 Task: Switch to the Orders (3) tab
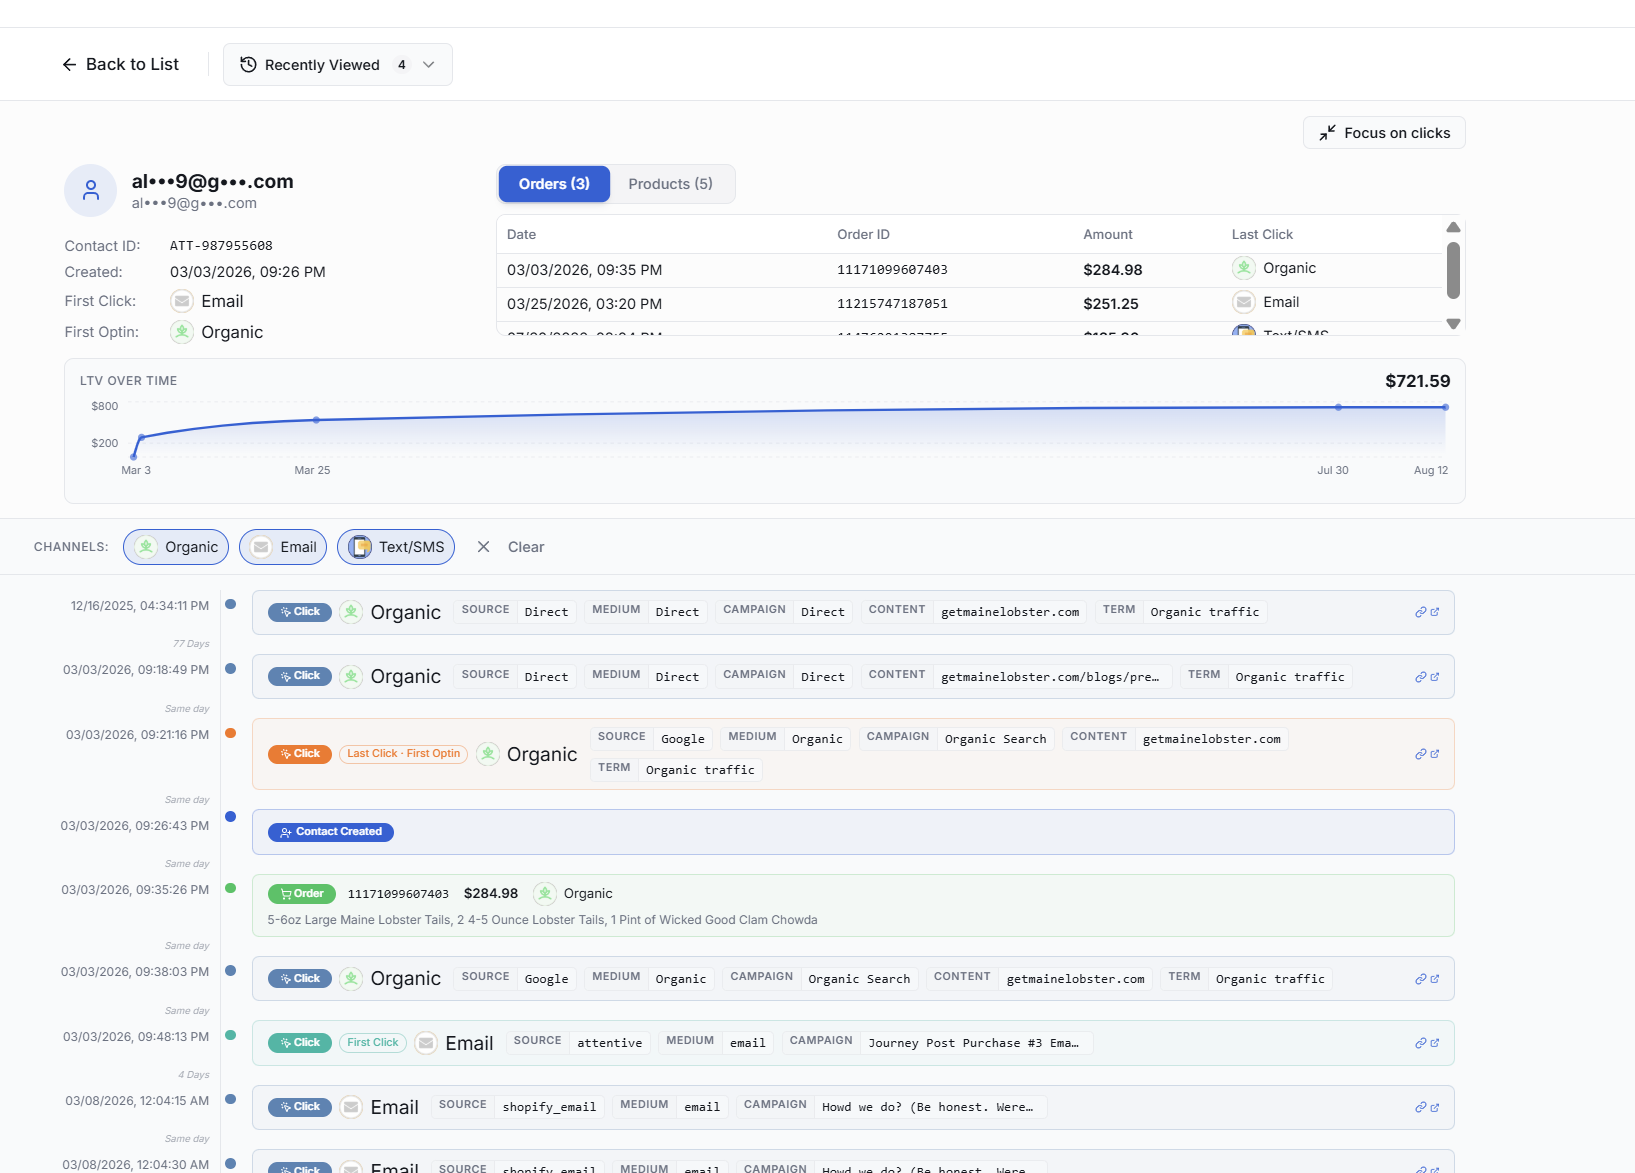(x=554, y=184)
